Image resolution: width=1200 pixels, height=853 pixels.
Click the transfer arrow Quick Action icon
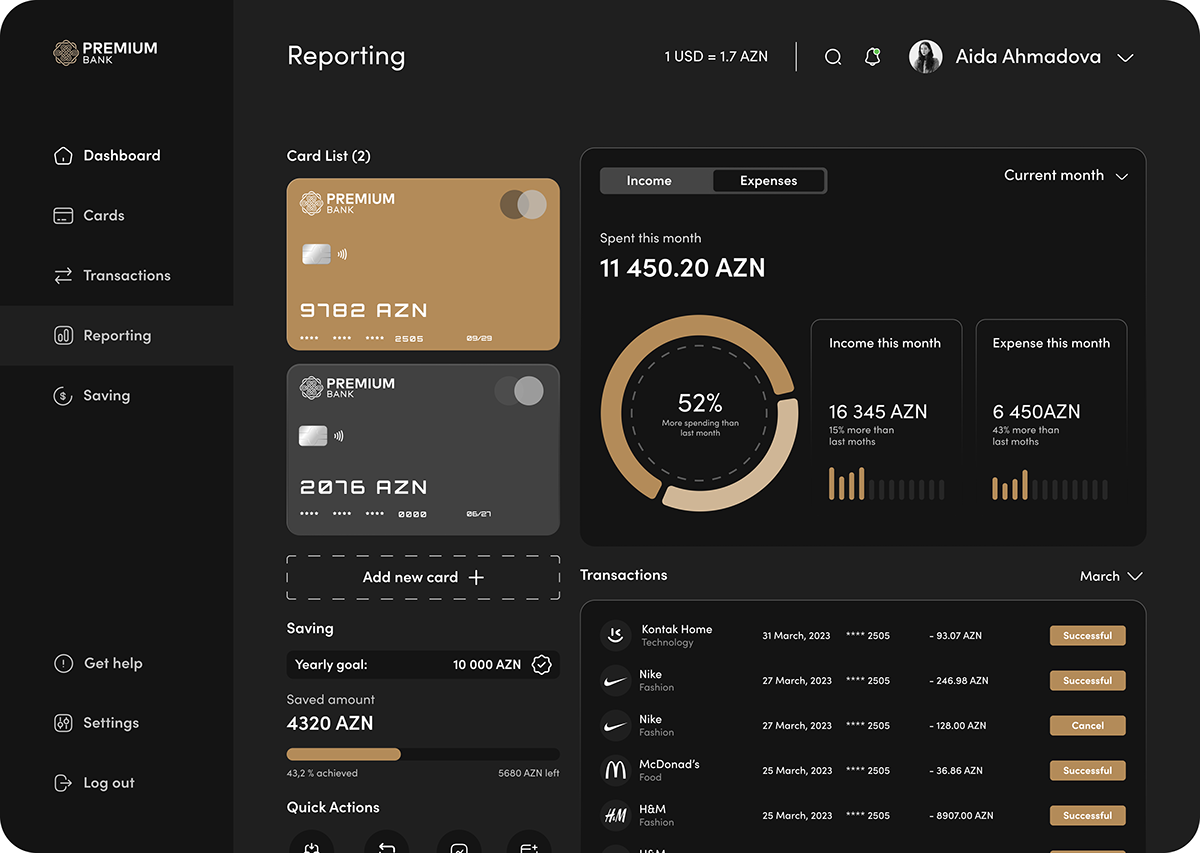(x=386, y=845)
